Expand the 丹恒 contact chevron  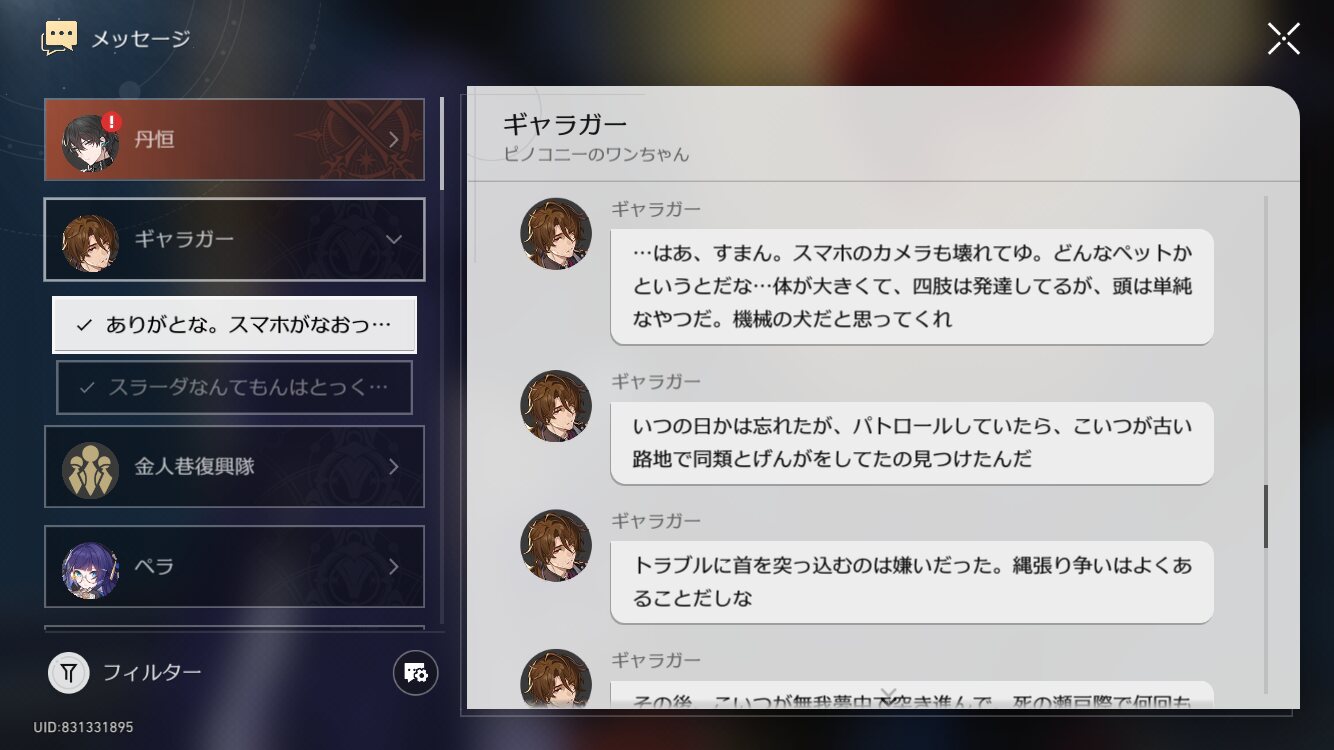394,140
